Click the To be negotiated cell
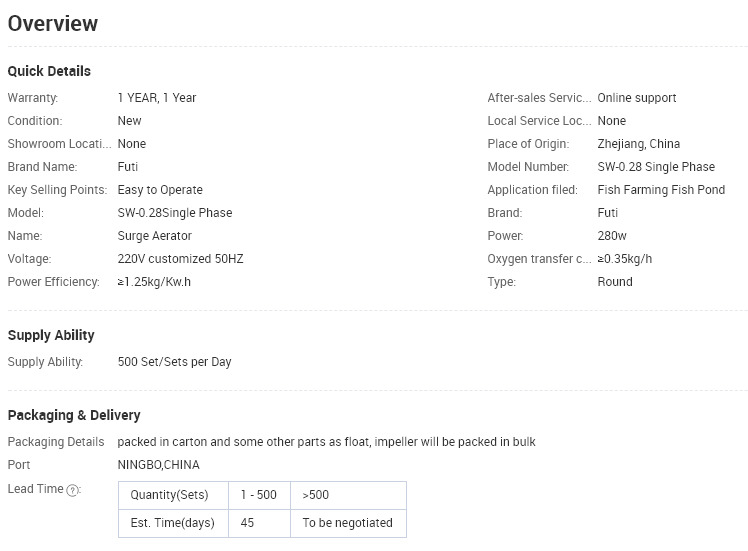Screen dimensions: 748x551 point(348,523)
